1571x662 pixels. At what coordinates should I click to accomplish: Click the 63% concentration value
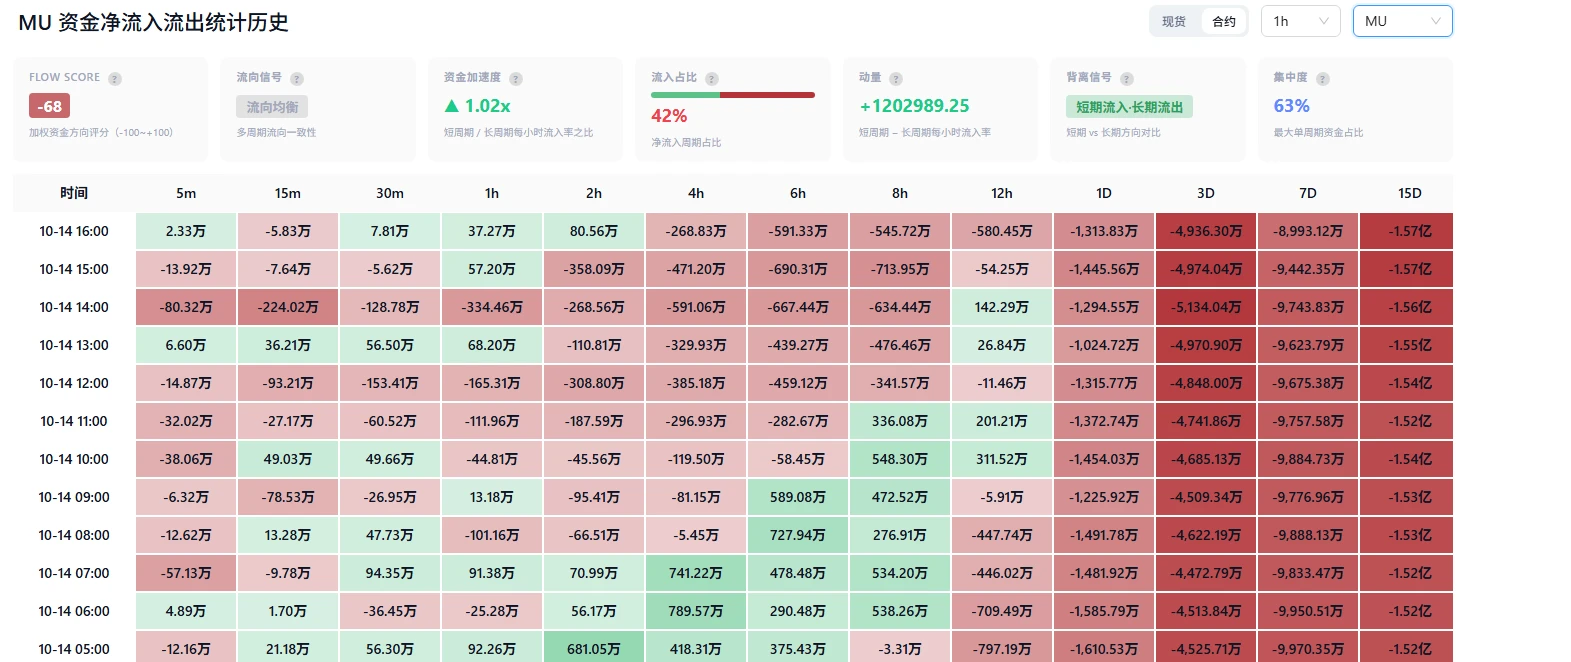click(x=1291, y=106)
